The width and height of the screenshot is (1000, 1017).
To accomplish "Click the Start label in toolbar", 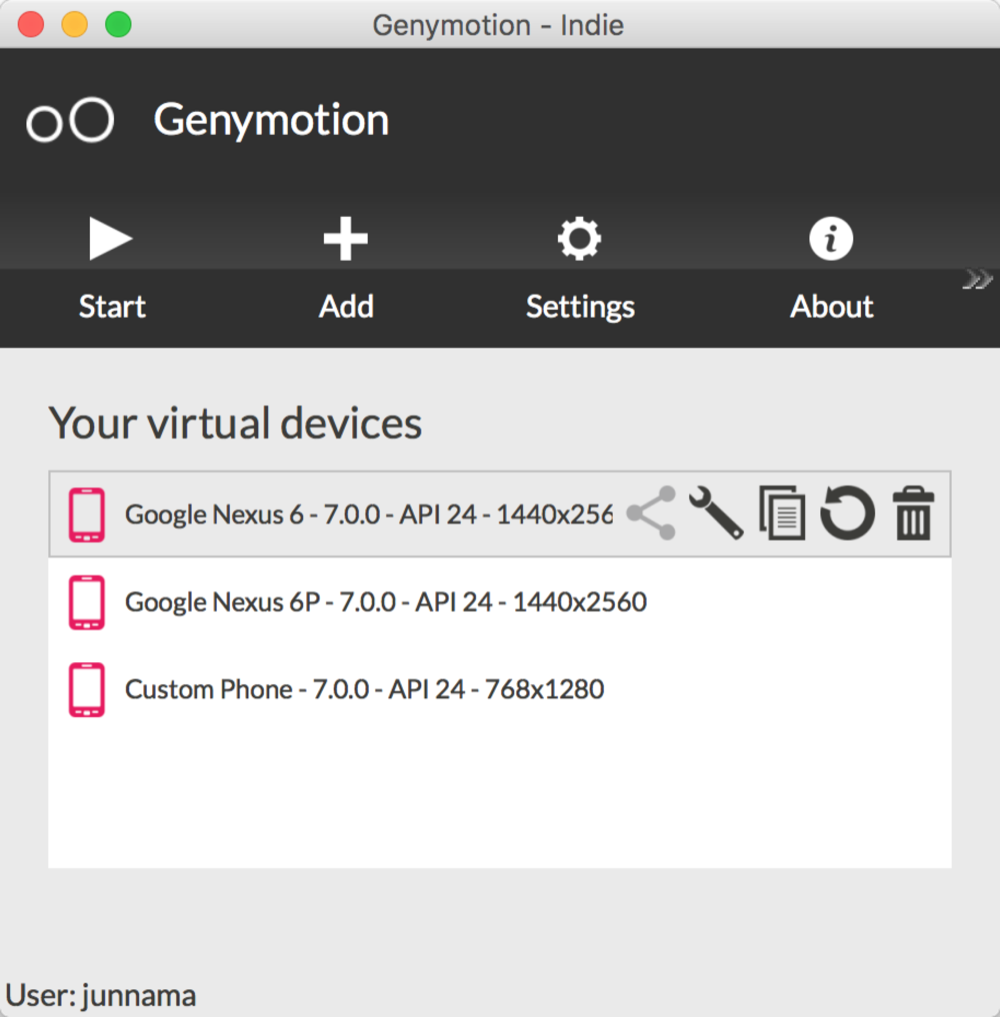I will pyautogui.click(x=112, y=306).
